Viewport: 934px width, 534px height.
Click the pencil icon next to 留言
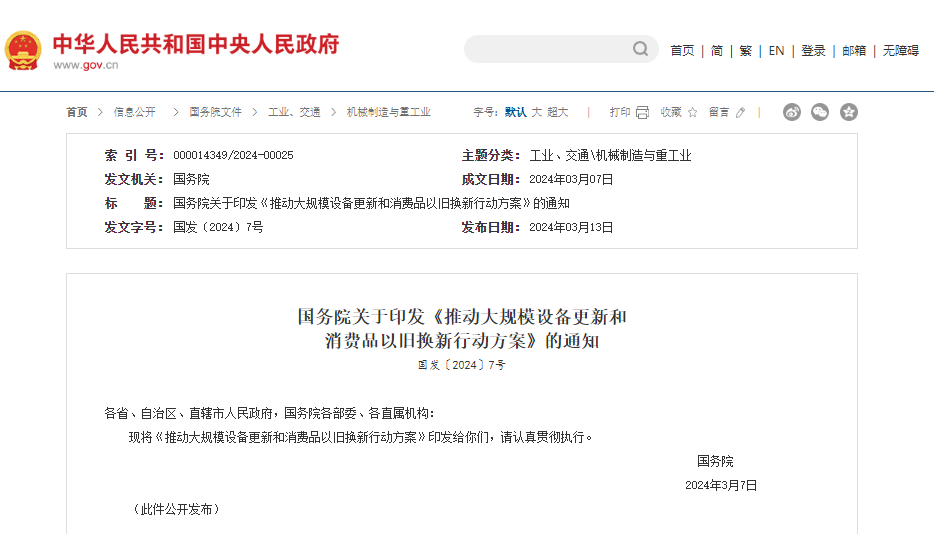click(x=740, y=112)
